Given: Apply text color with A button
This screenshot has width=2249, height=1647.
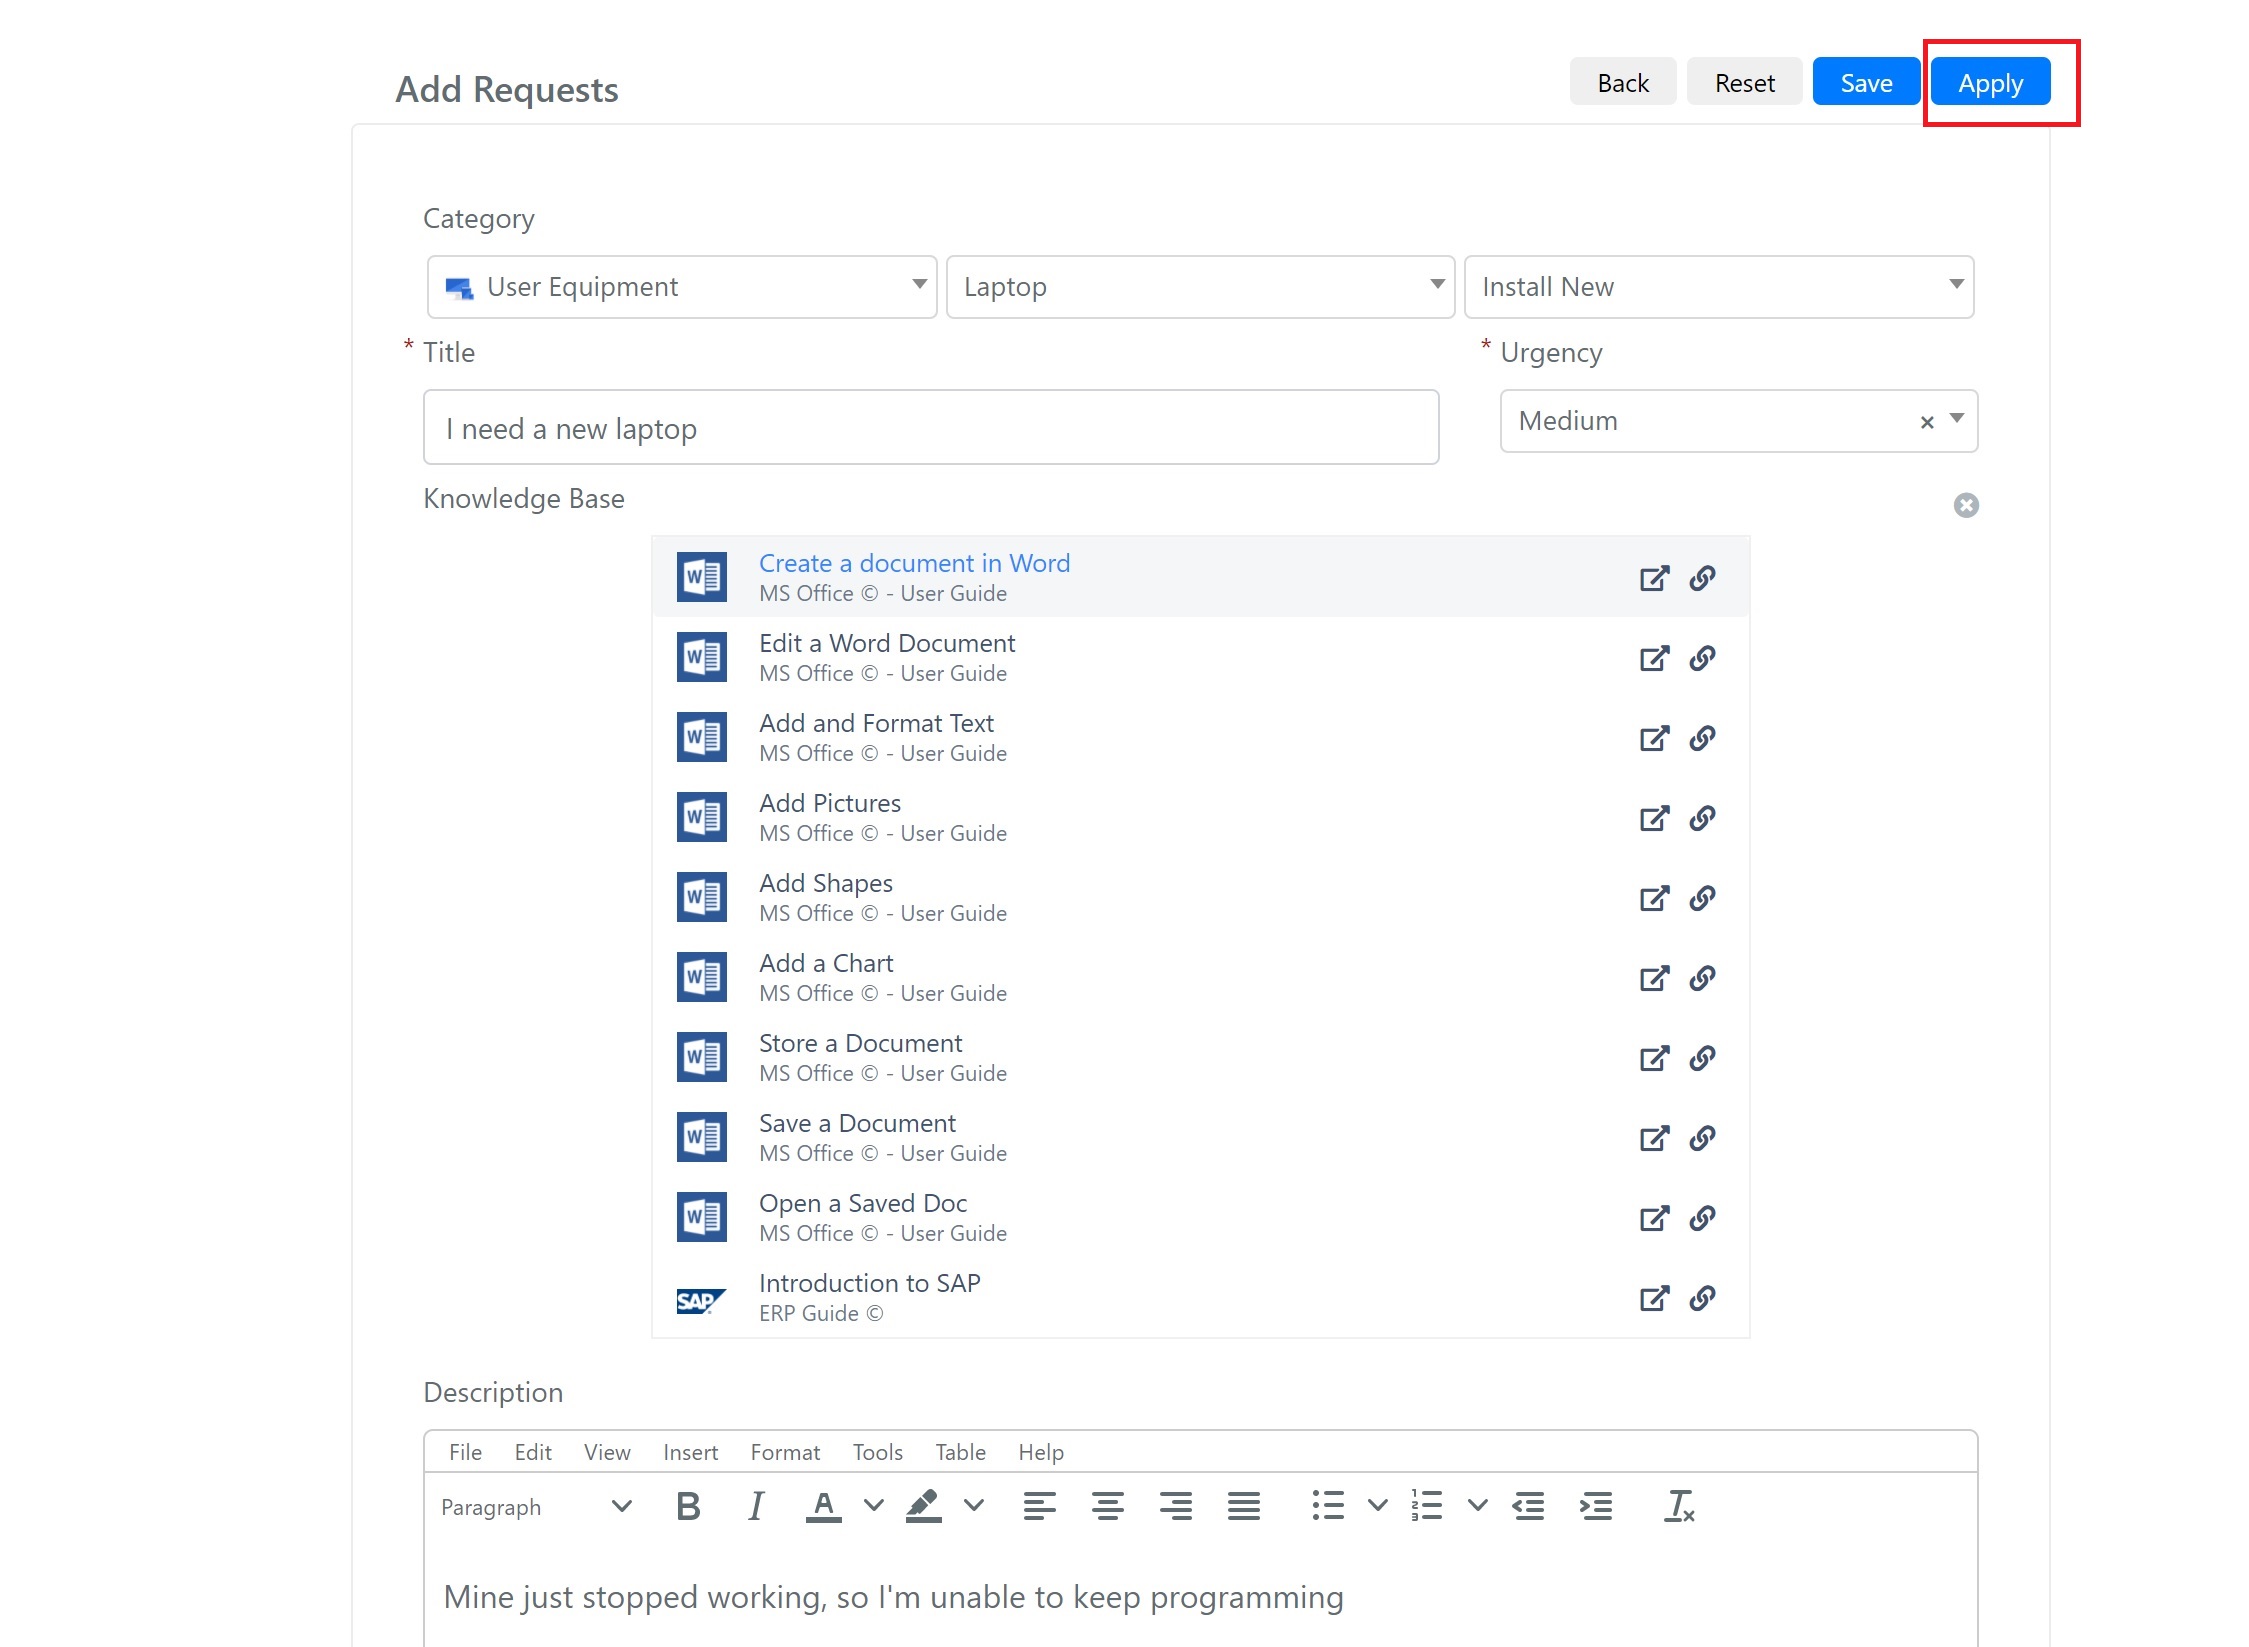Looking at the screenshot, I should click(823, 1506).
